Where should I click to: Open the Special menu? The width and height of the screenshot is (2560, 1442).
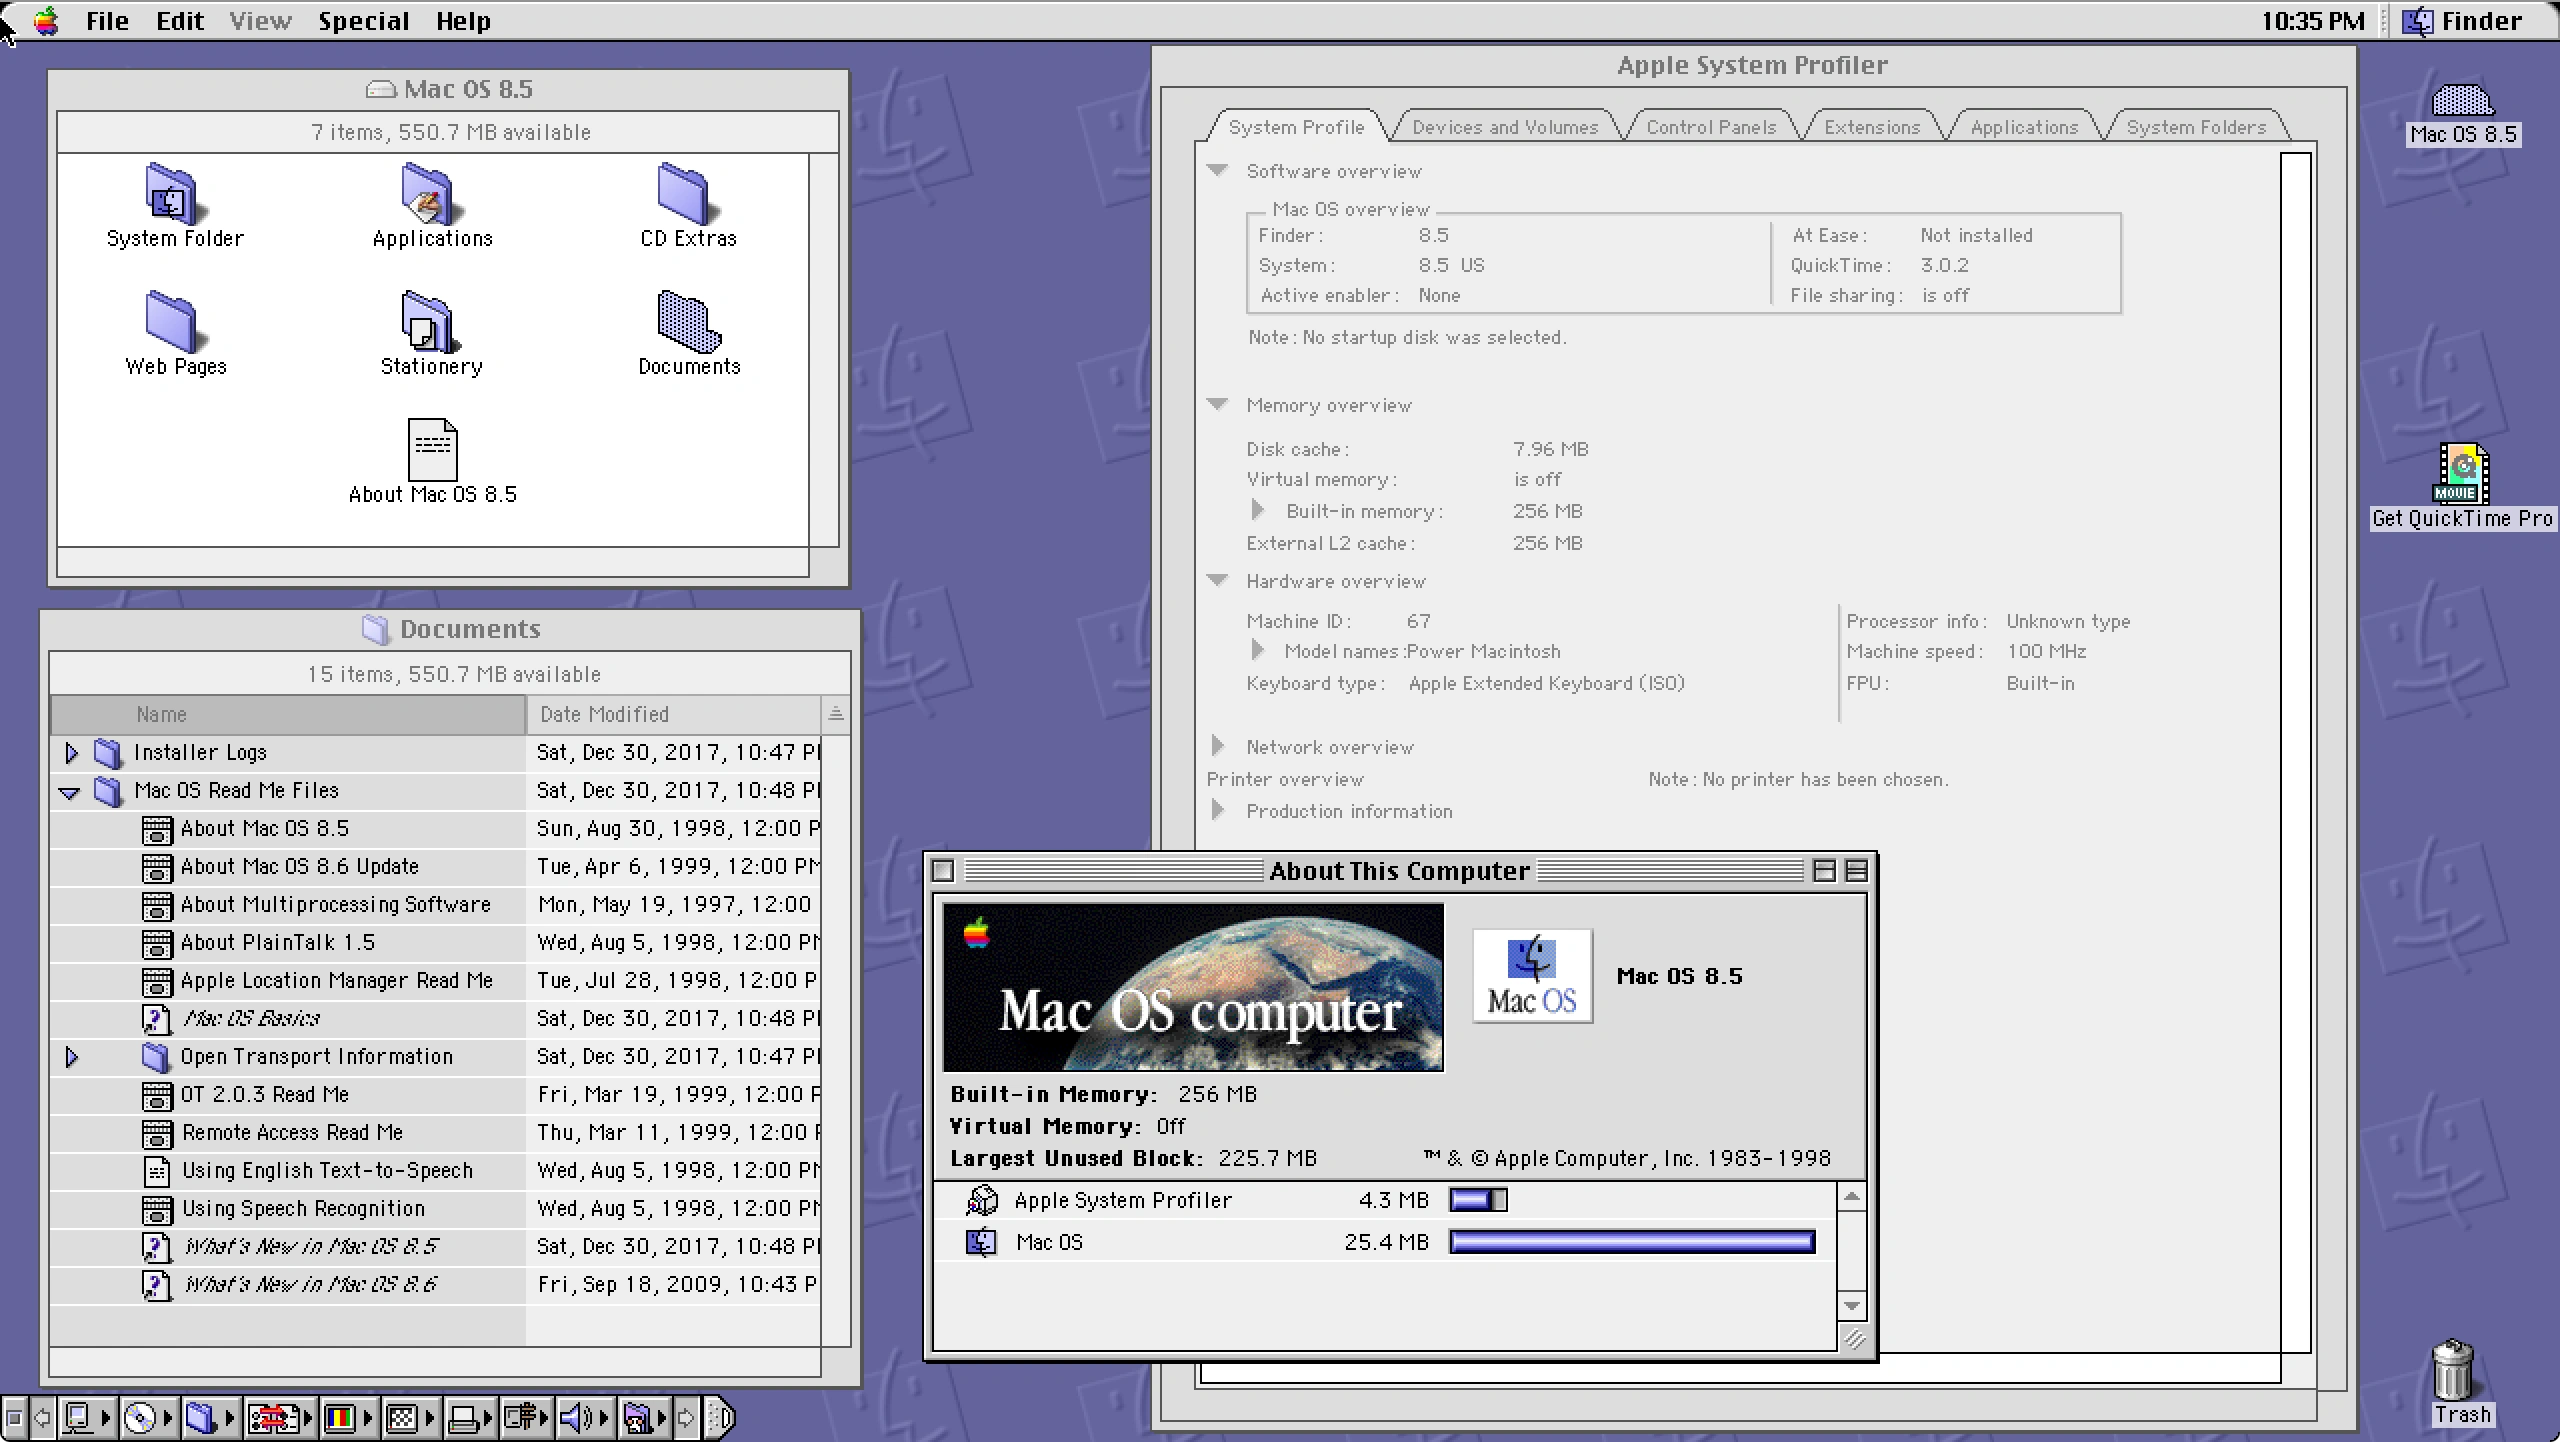(363, 20)
